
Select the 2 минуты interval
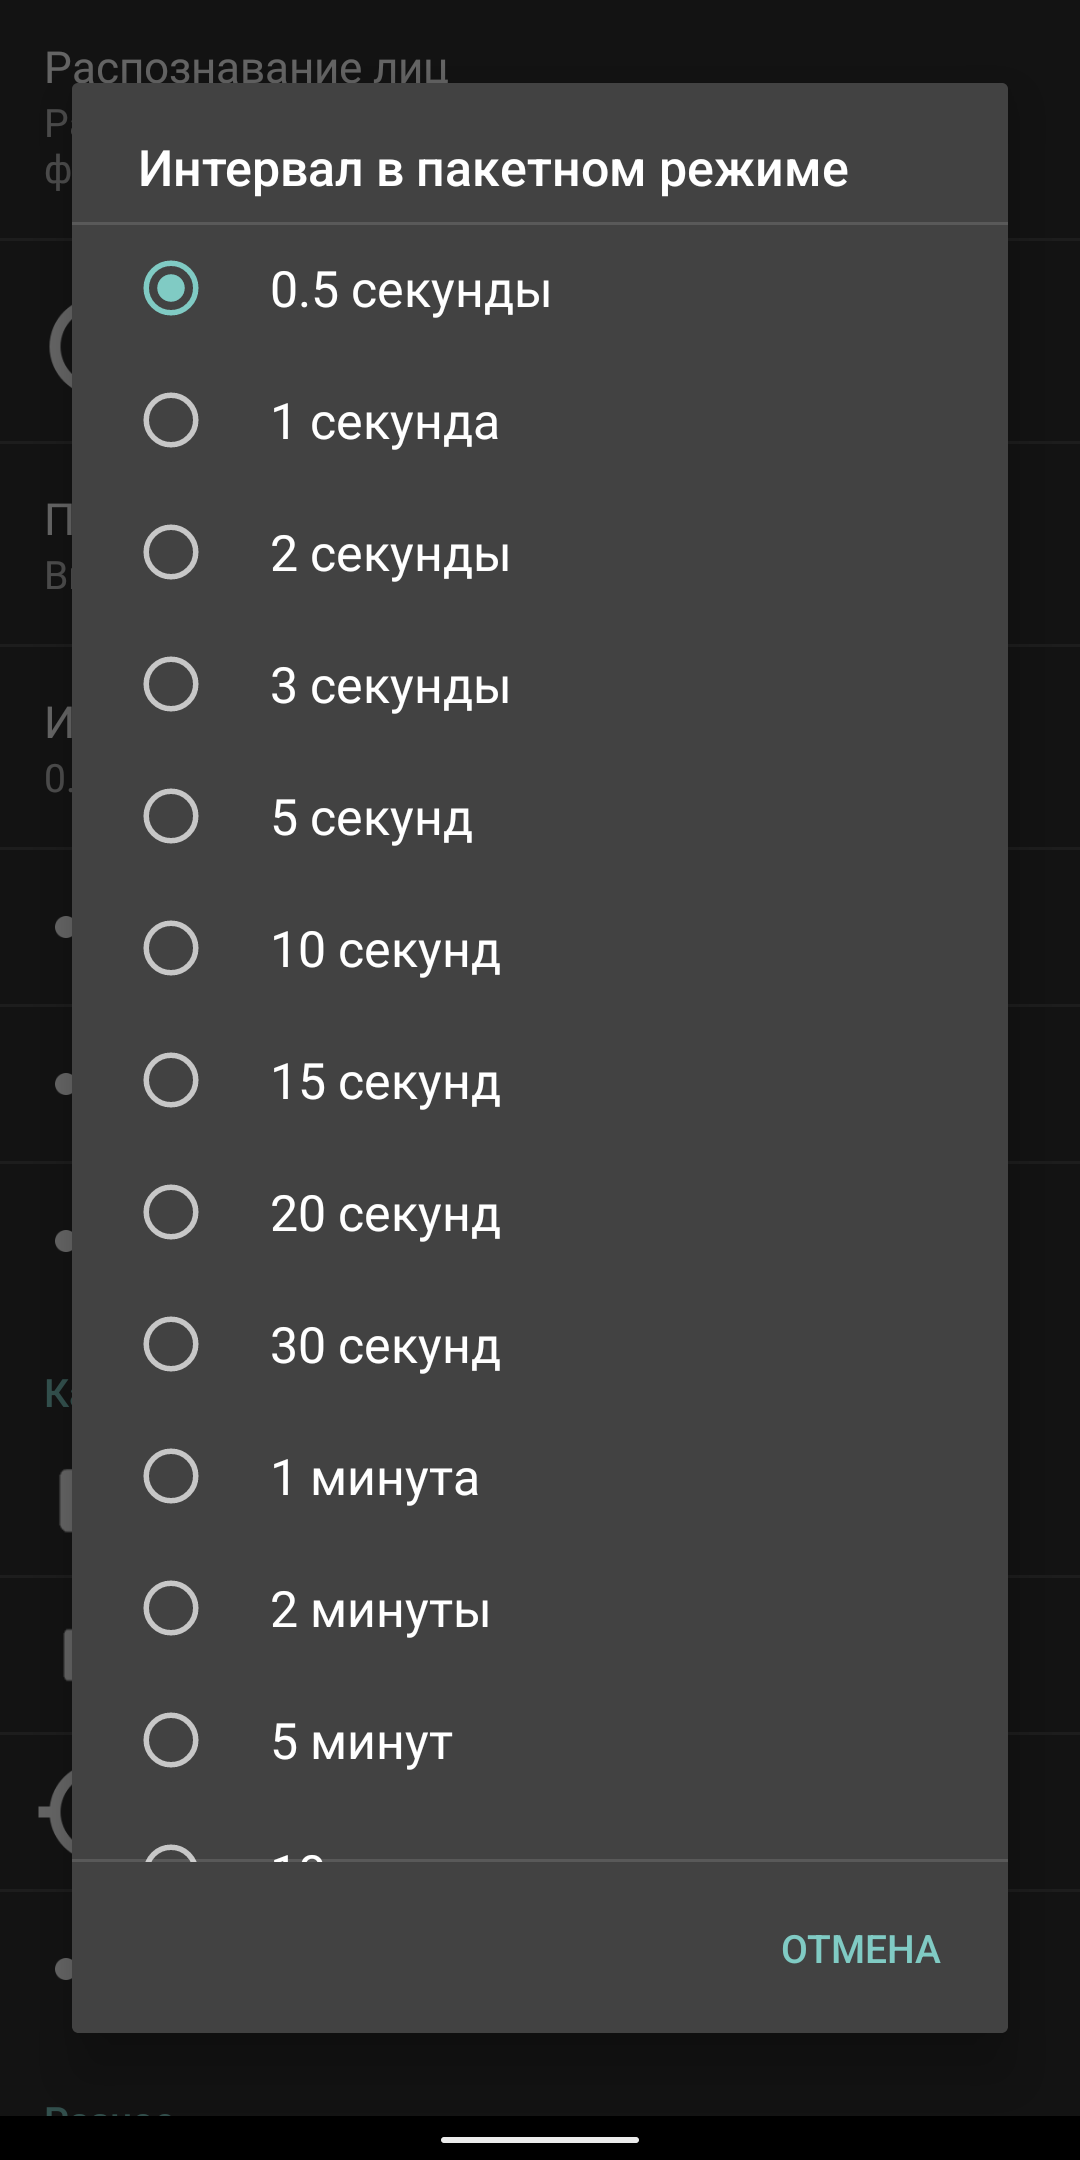coord(171,1609)
